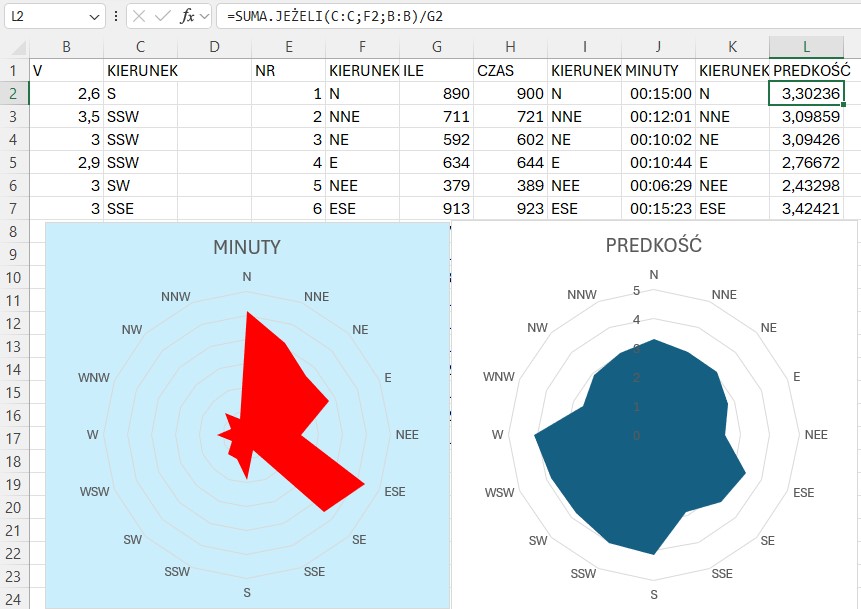The height and width of the screenshot is (609, 861).
Task: Select cell L2 with value 3,30236
Action: (x=806, y=93)
